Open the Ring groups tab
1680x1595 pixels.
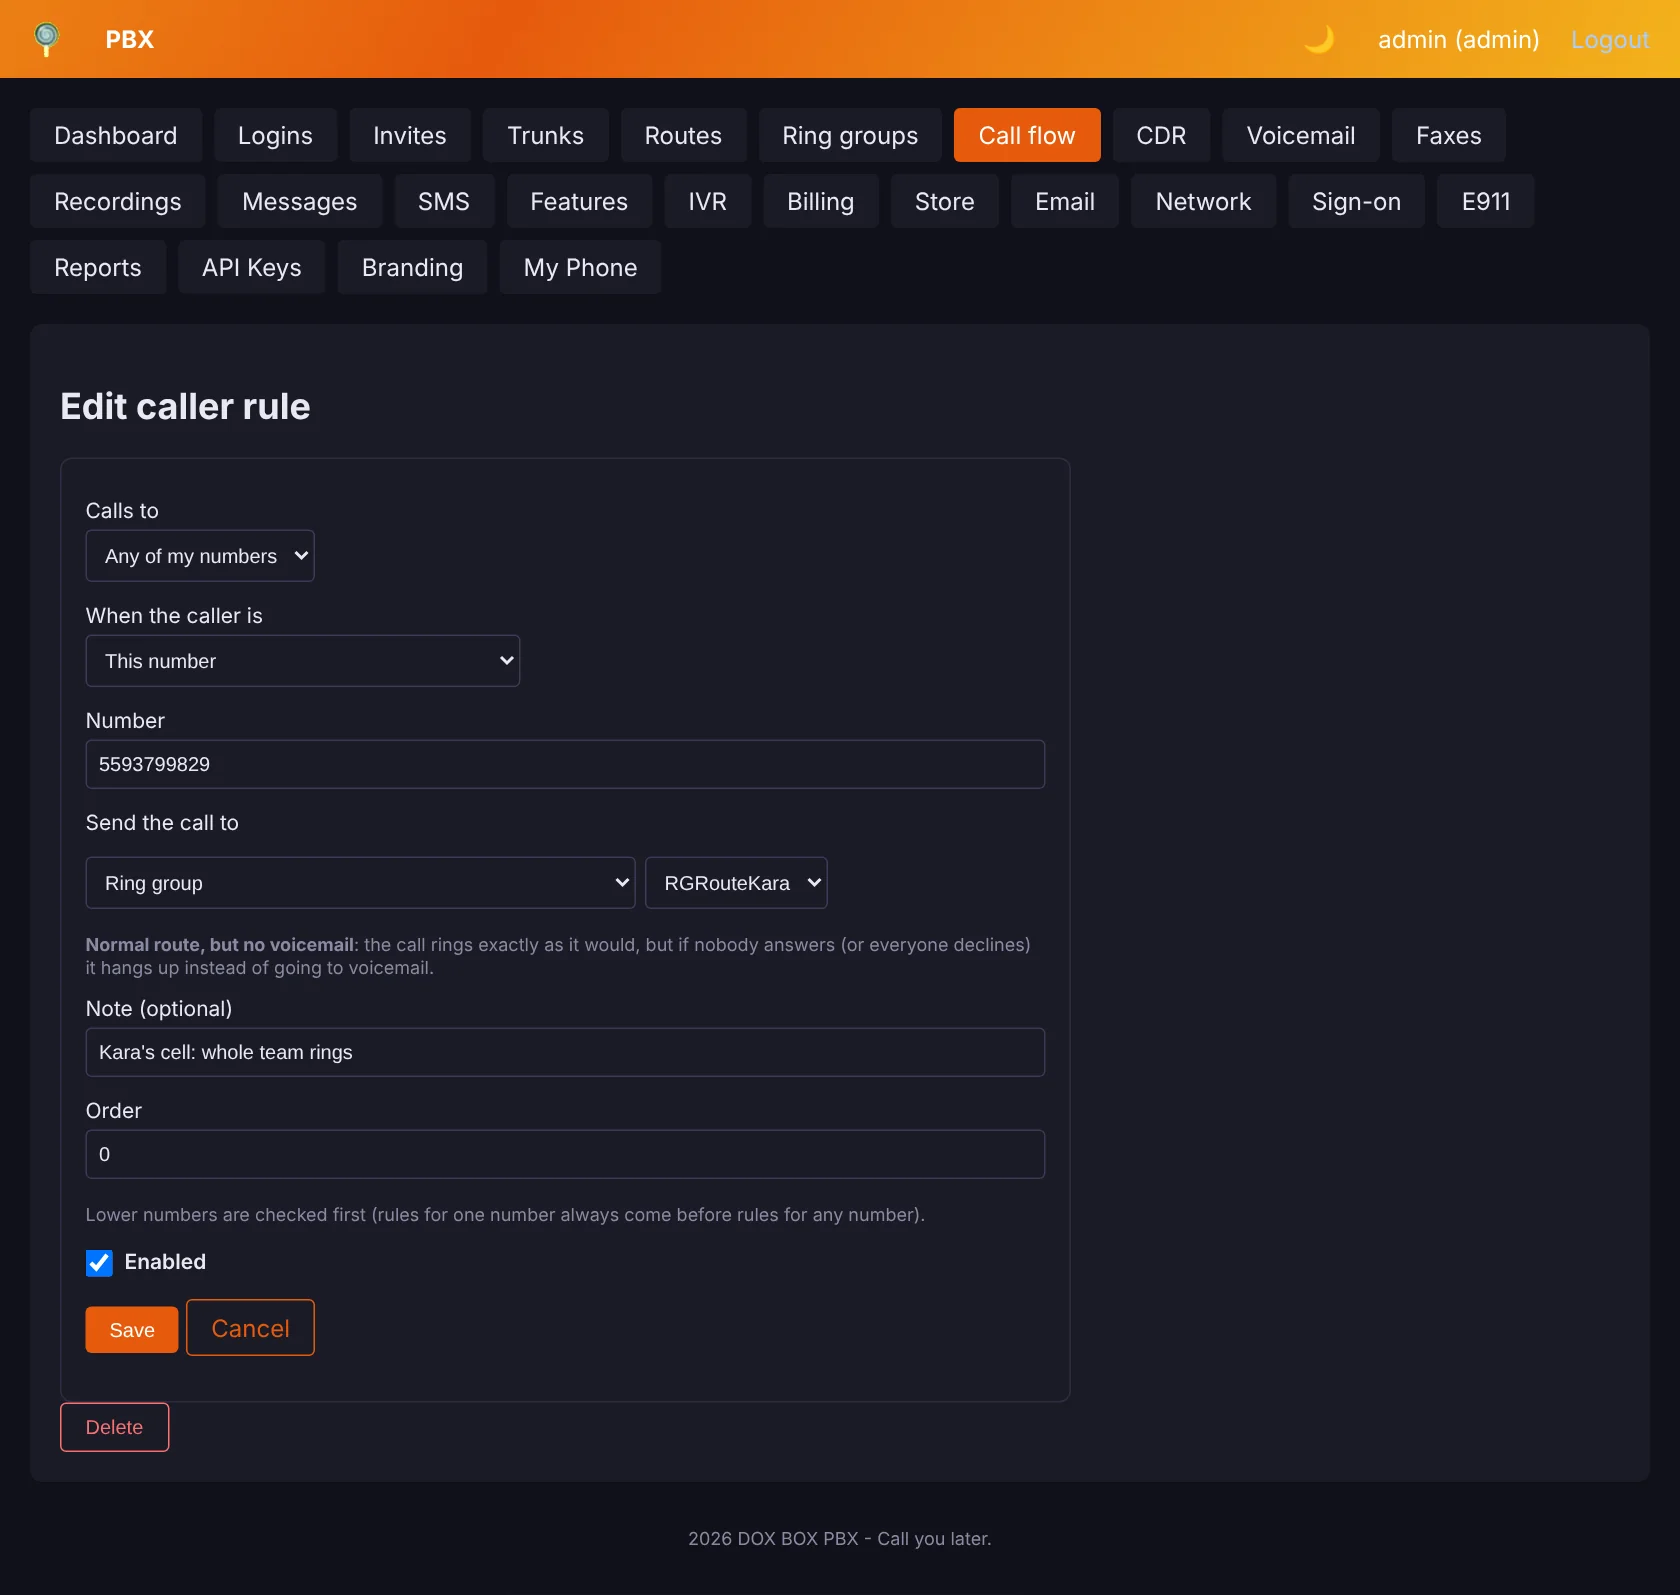coord(850,135)
